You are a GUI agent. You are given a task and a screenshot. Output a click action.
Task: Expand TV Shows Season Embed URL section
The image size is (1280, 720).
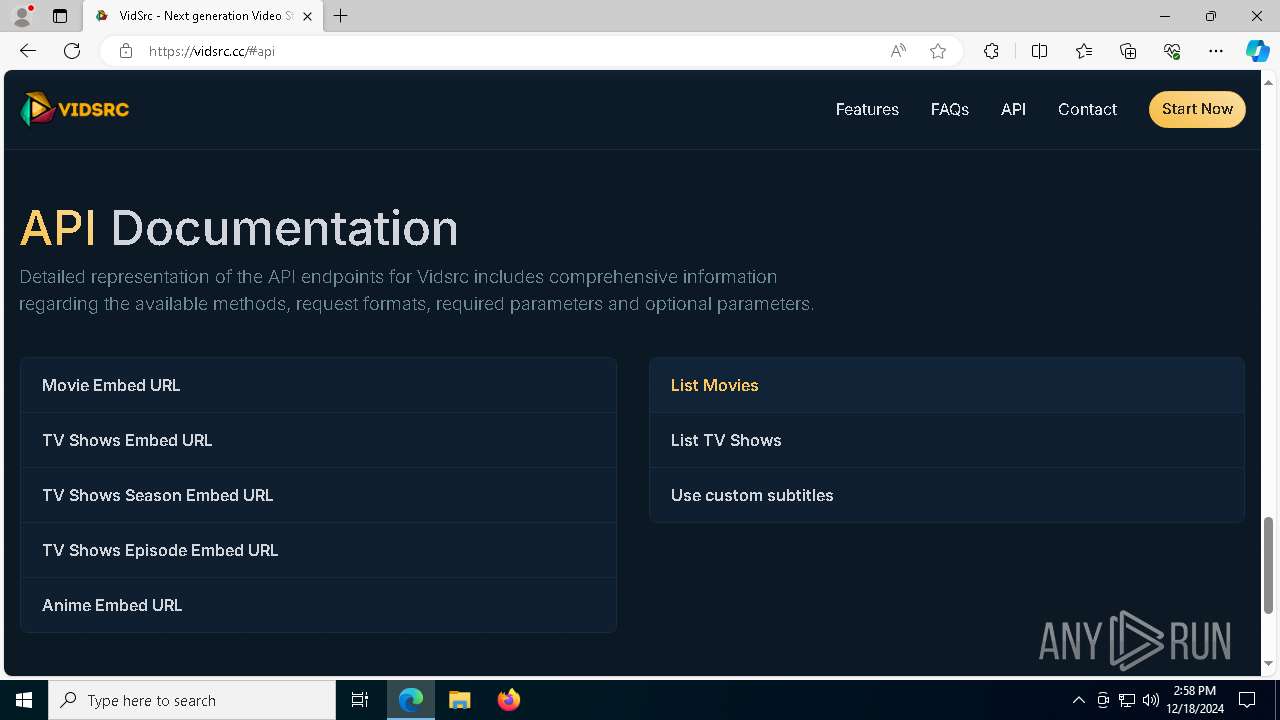pyautogui.click(x=318, y=495)
